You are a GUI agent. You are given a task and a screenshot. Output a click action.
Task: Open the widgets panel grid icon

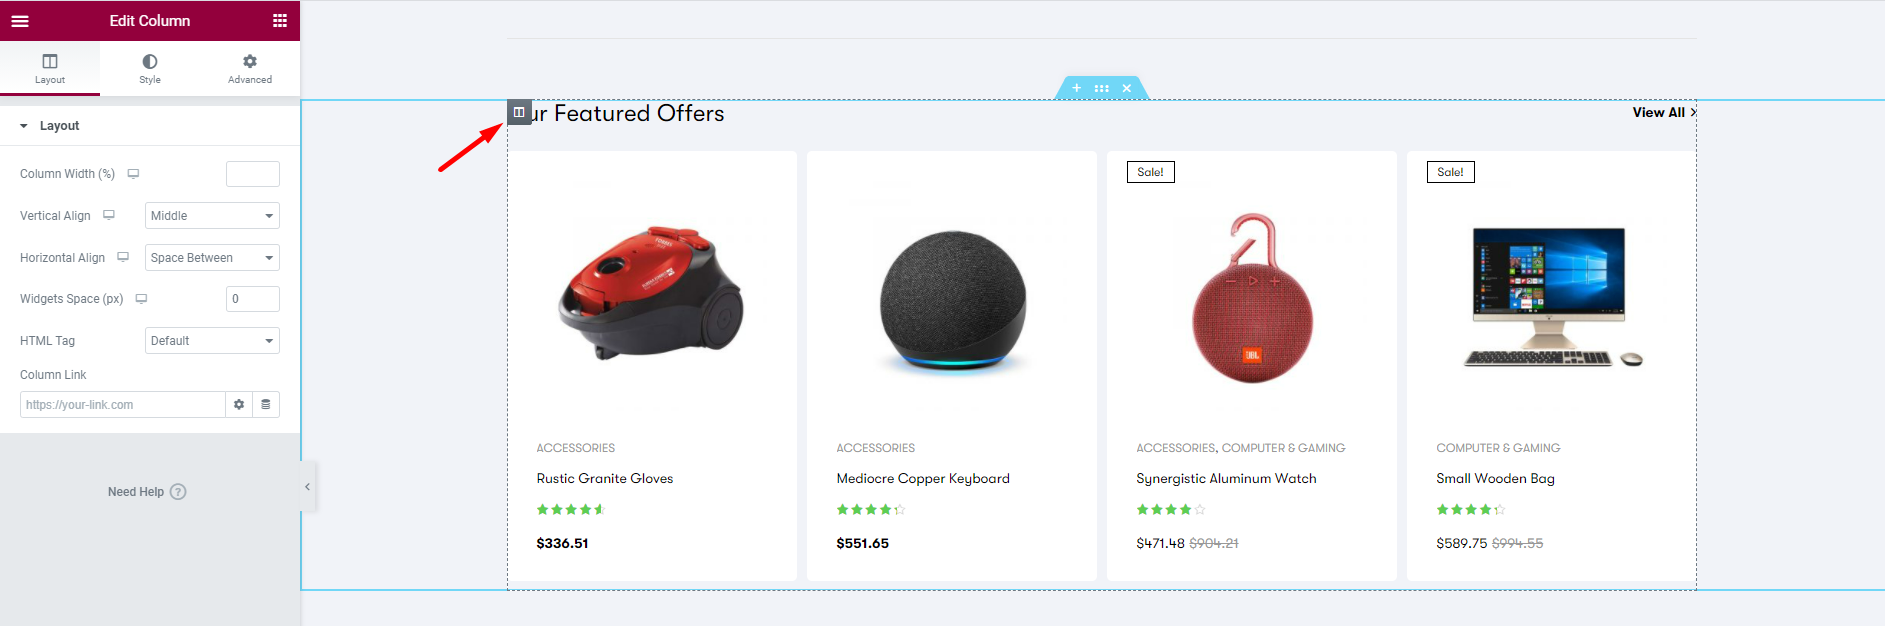(x=280, y=21)
